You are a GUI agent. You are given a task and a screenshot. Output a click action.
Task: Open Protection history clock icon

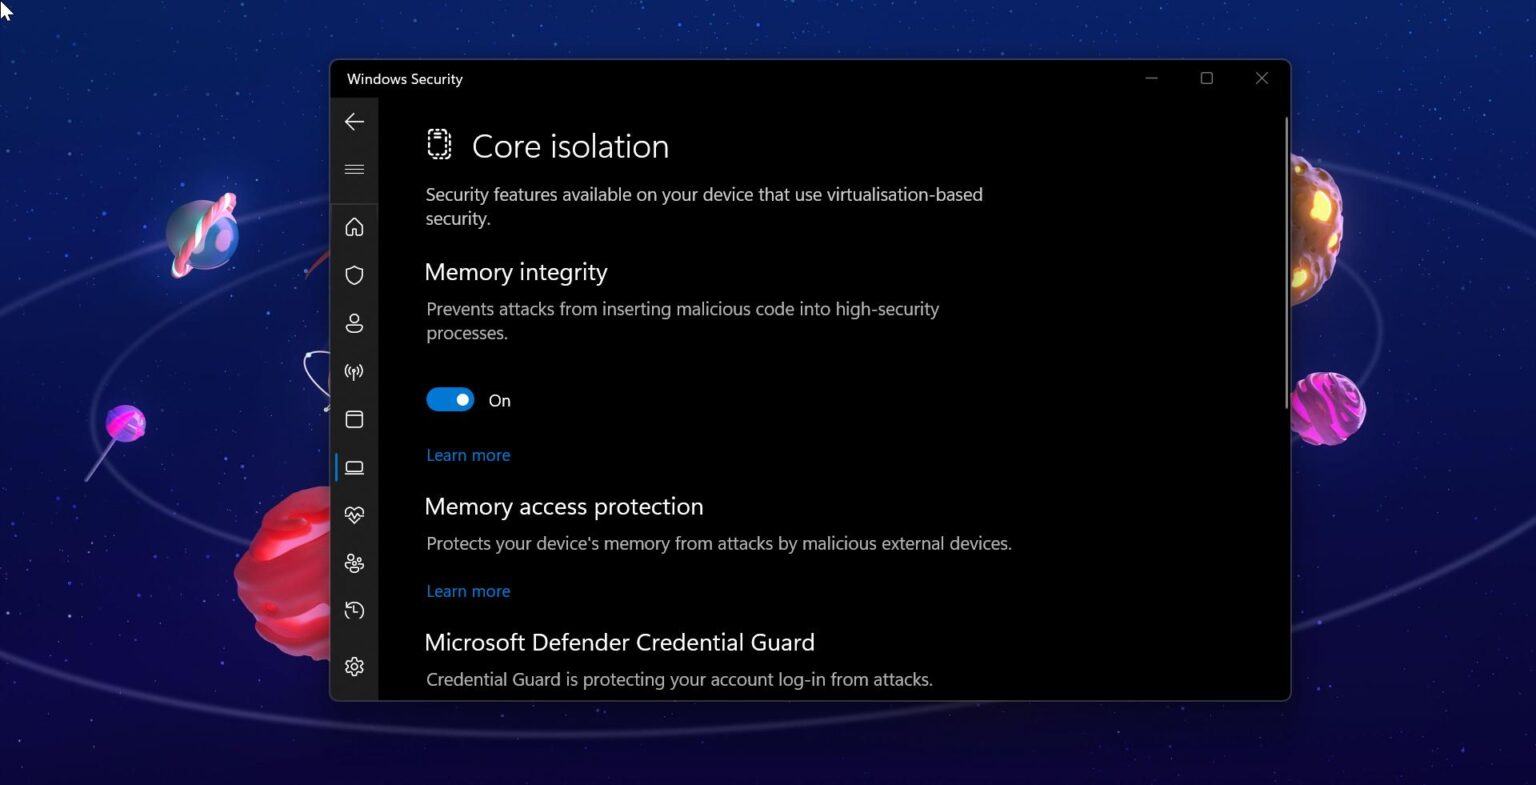pyautogui.click(x=354, y=611)
